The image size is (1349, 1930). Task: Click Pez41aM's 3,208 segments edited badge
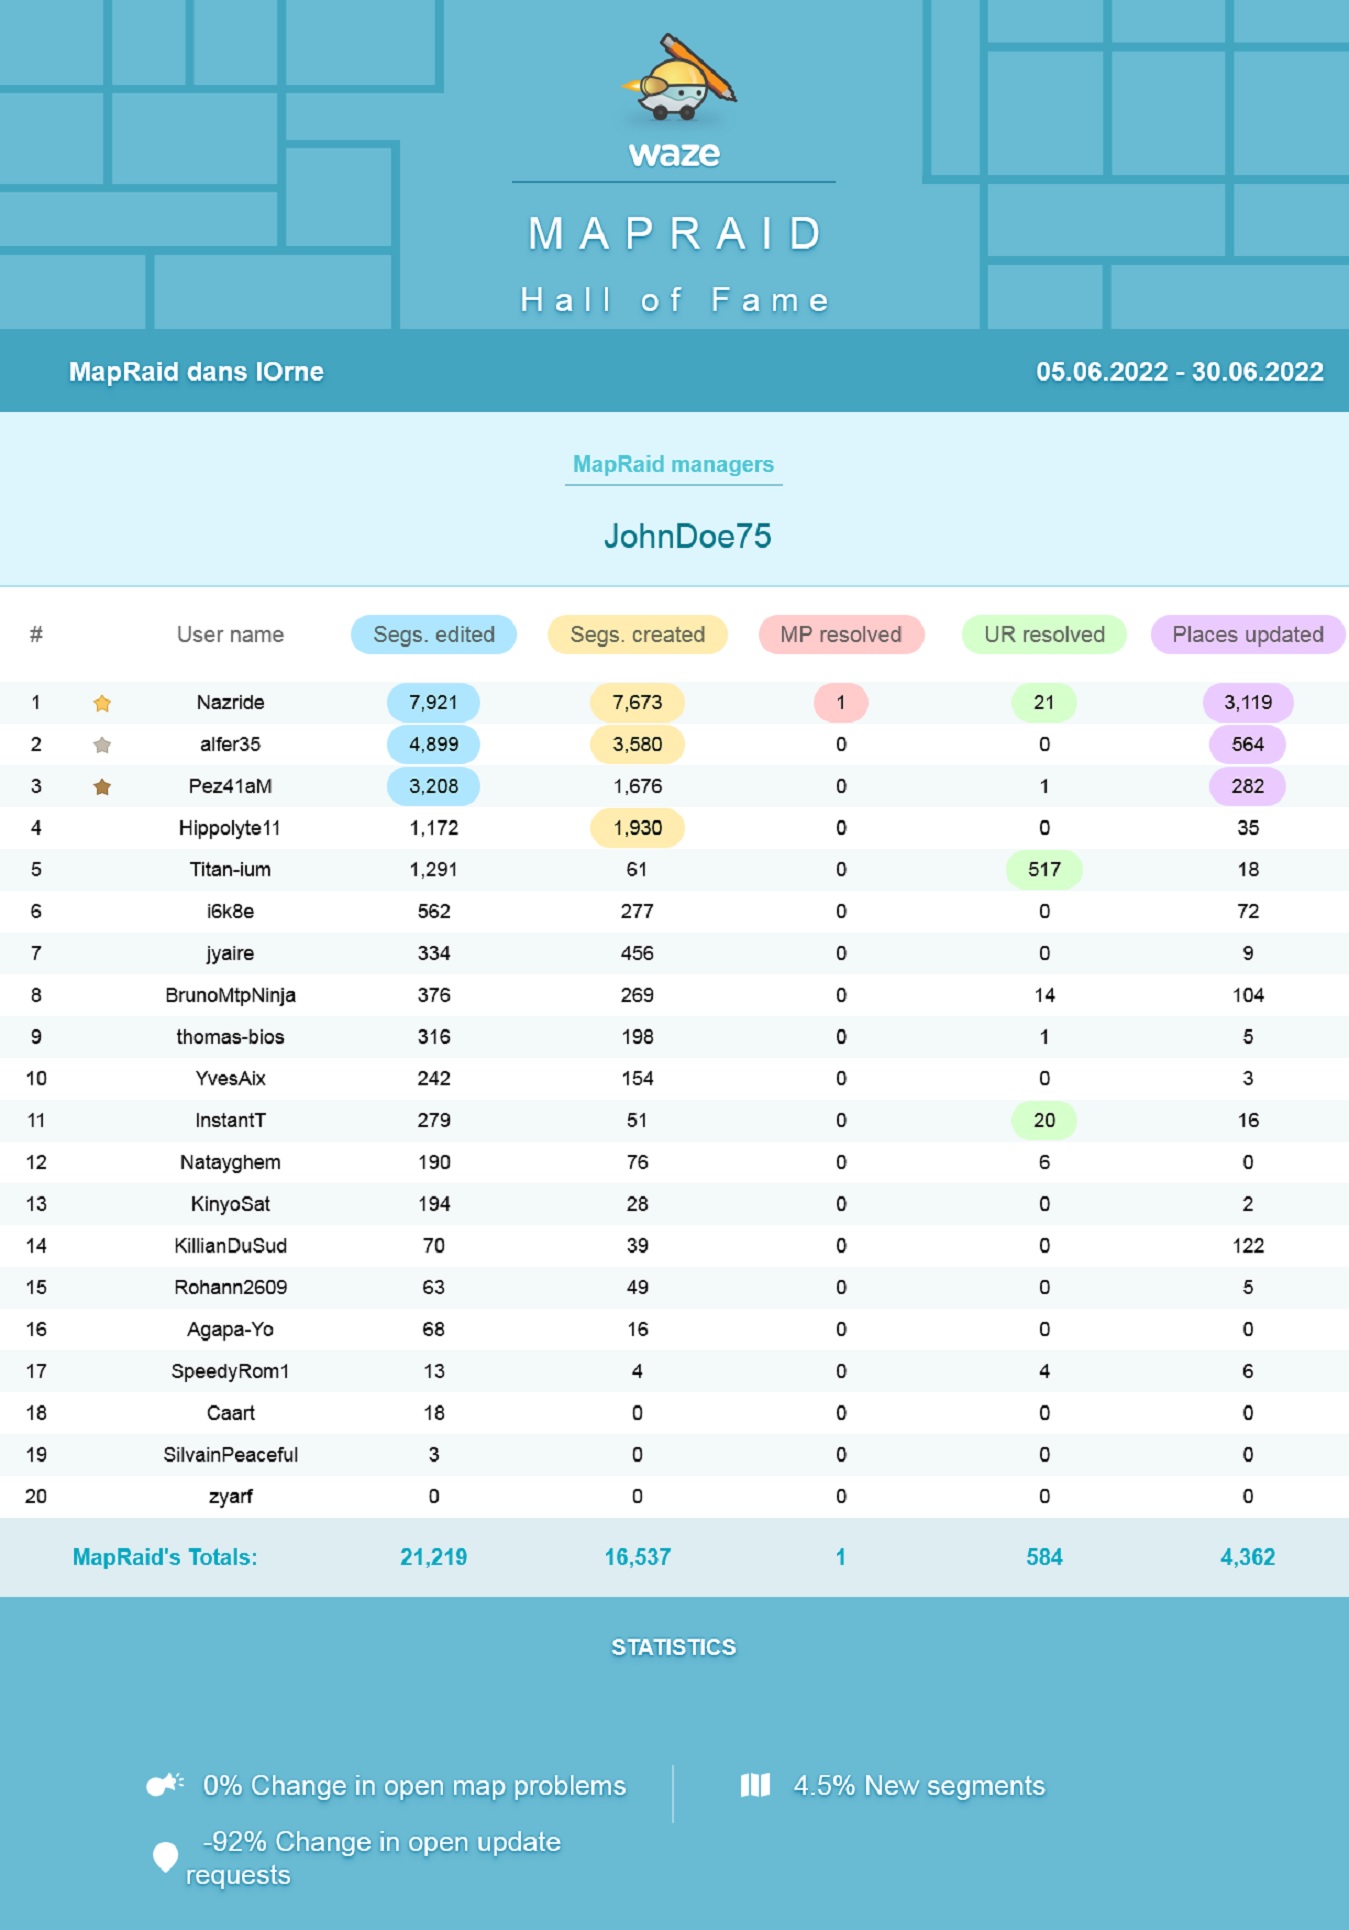tap(433, 786)
